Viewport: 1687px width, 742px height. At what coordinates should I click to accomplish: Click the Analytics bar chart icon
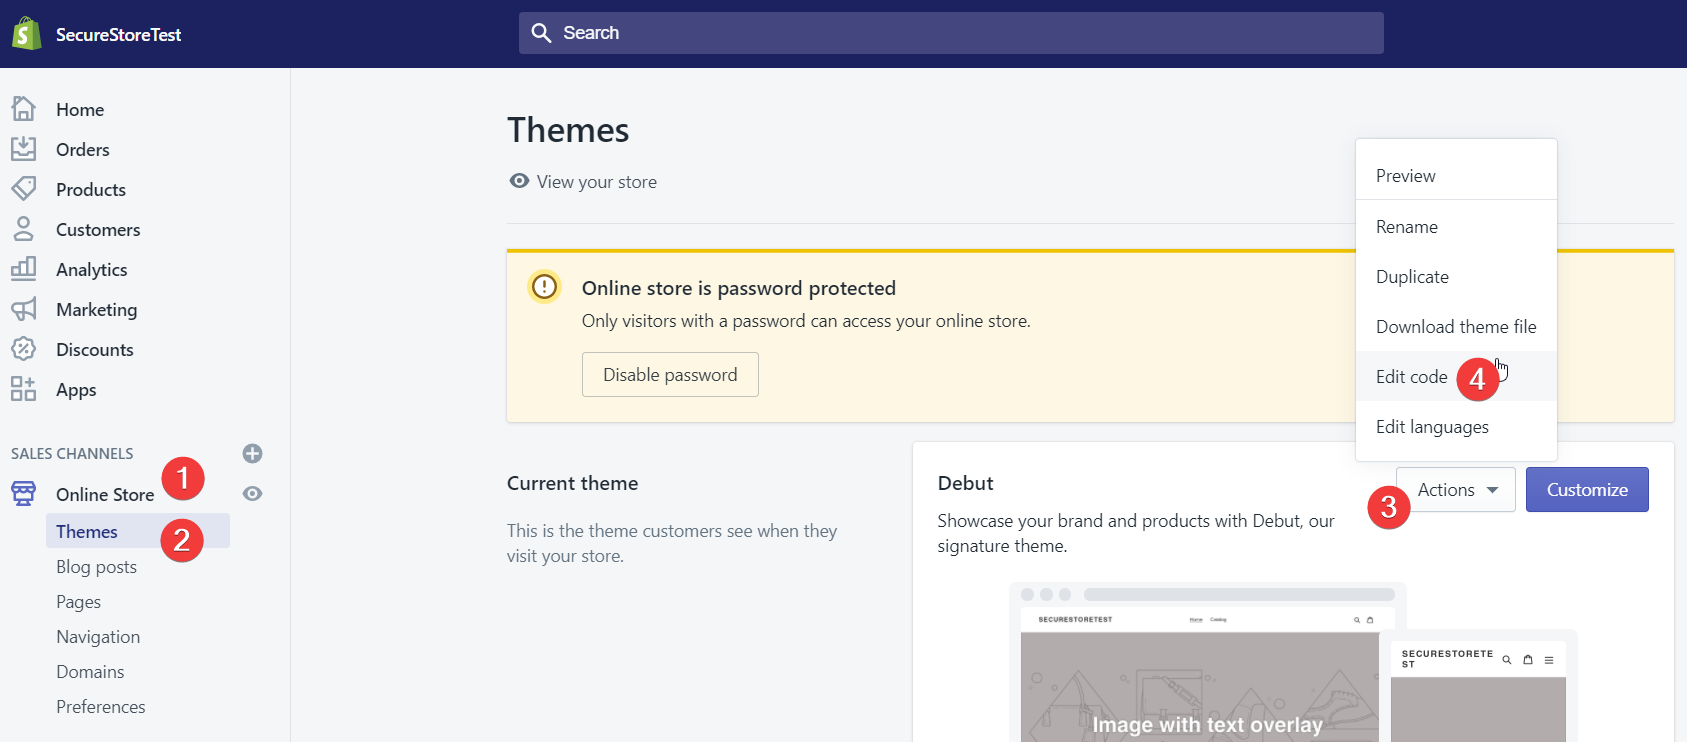click(23, 268)
